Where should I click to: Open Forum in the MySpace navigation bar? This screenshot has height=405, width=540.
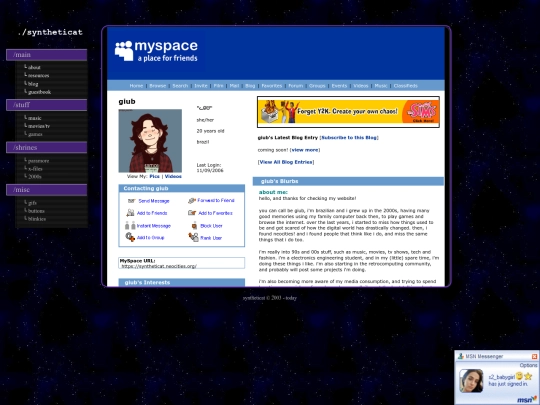(295, 86)
